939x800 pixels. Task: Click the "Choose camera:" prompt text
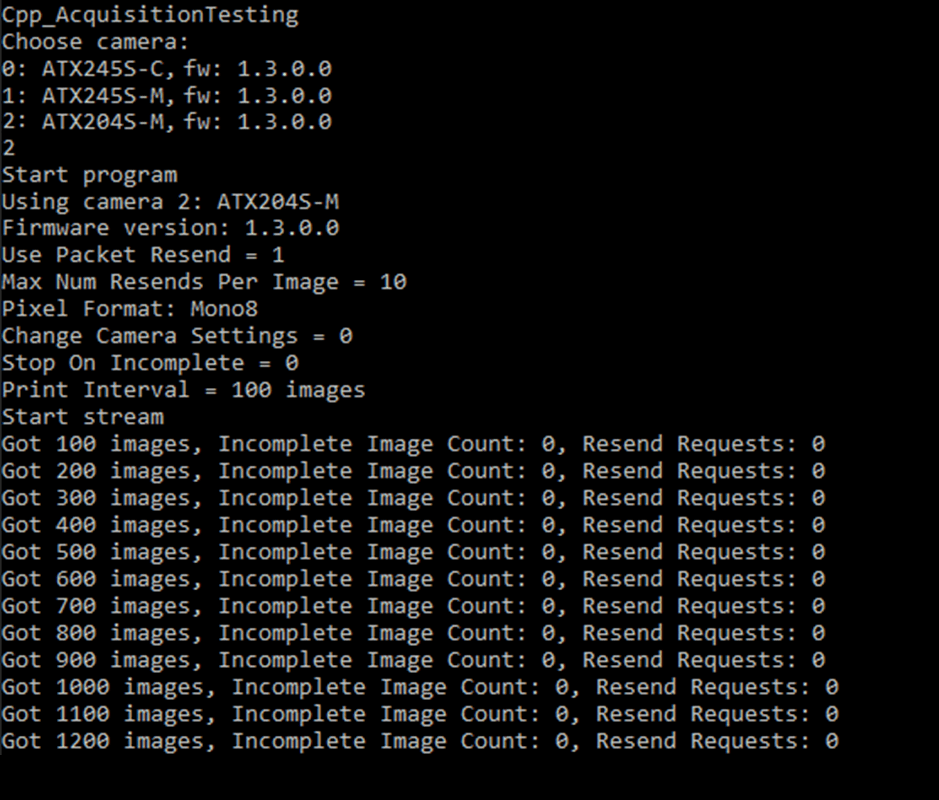(95, 42)
